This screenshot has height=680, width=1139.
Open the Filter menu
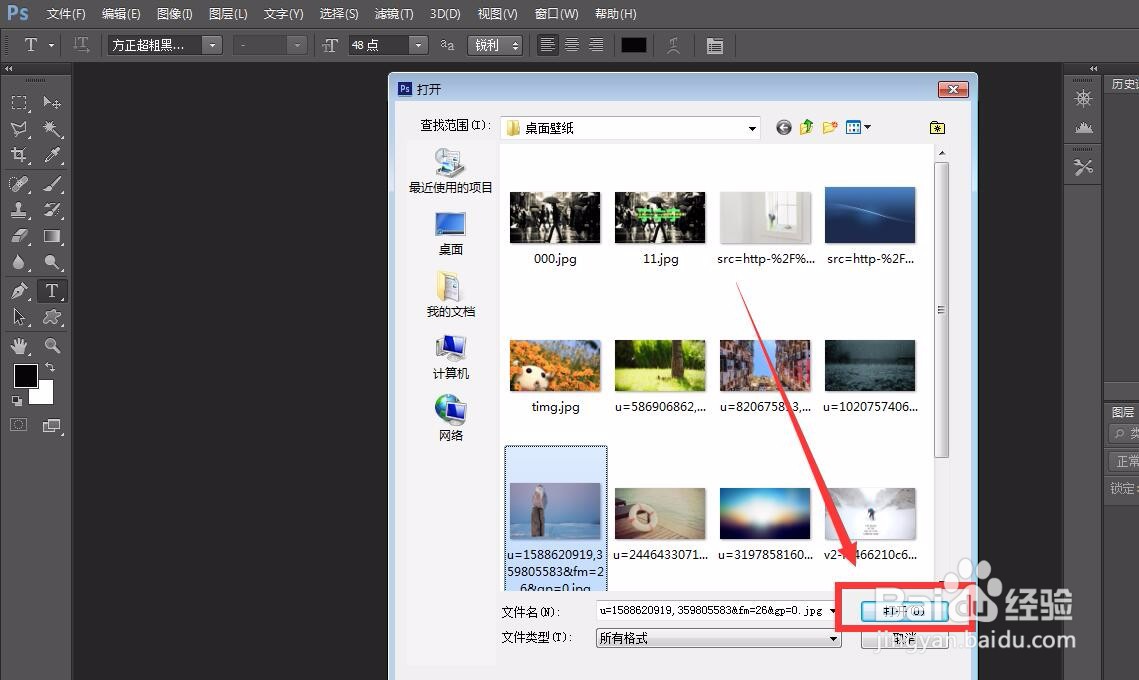click(394, 14)
